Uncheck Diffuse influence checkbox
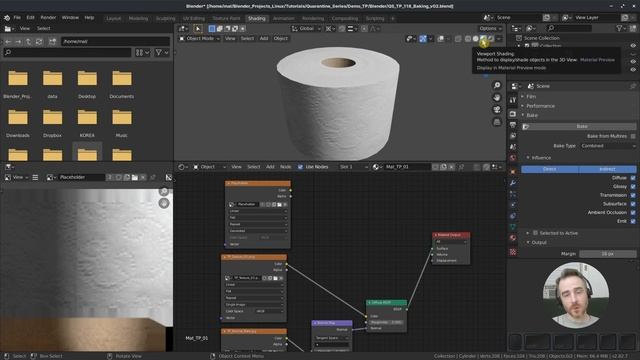The image size is (640, 360). [633, 178]
